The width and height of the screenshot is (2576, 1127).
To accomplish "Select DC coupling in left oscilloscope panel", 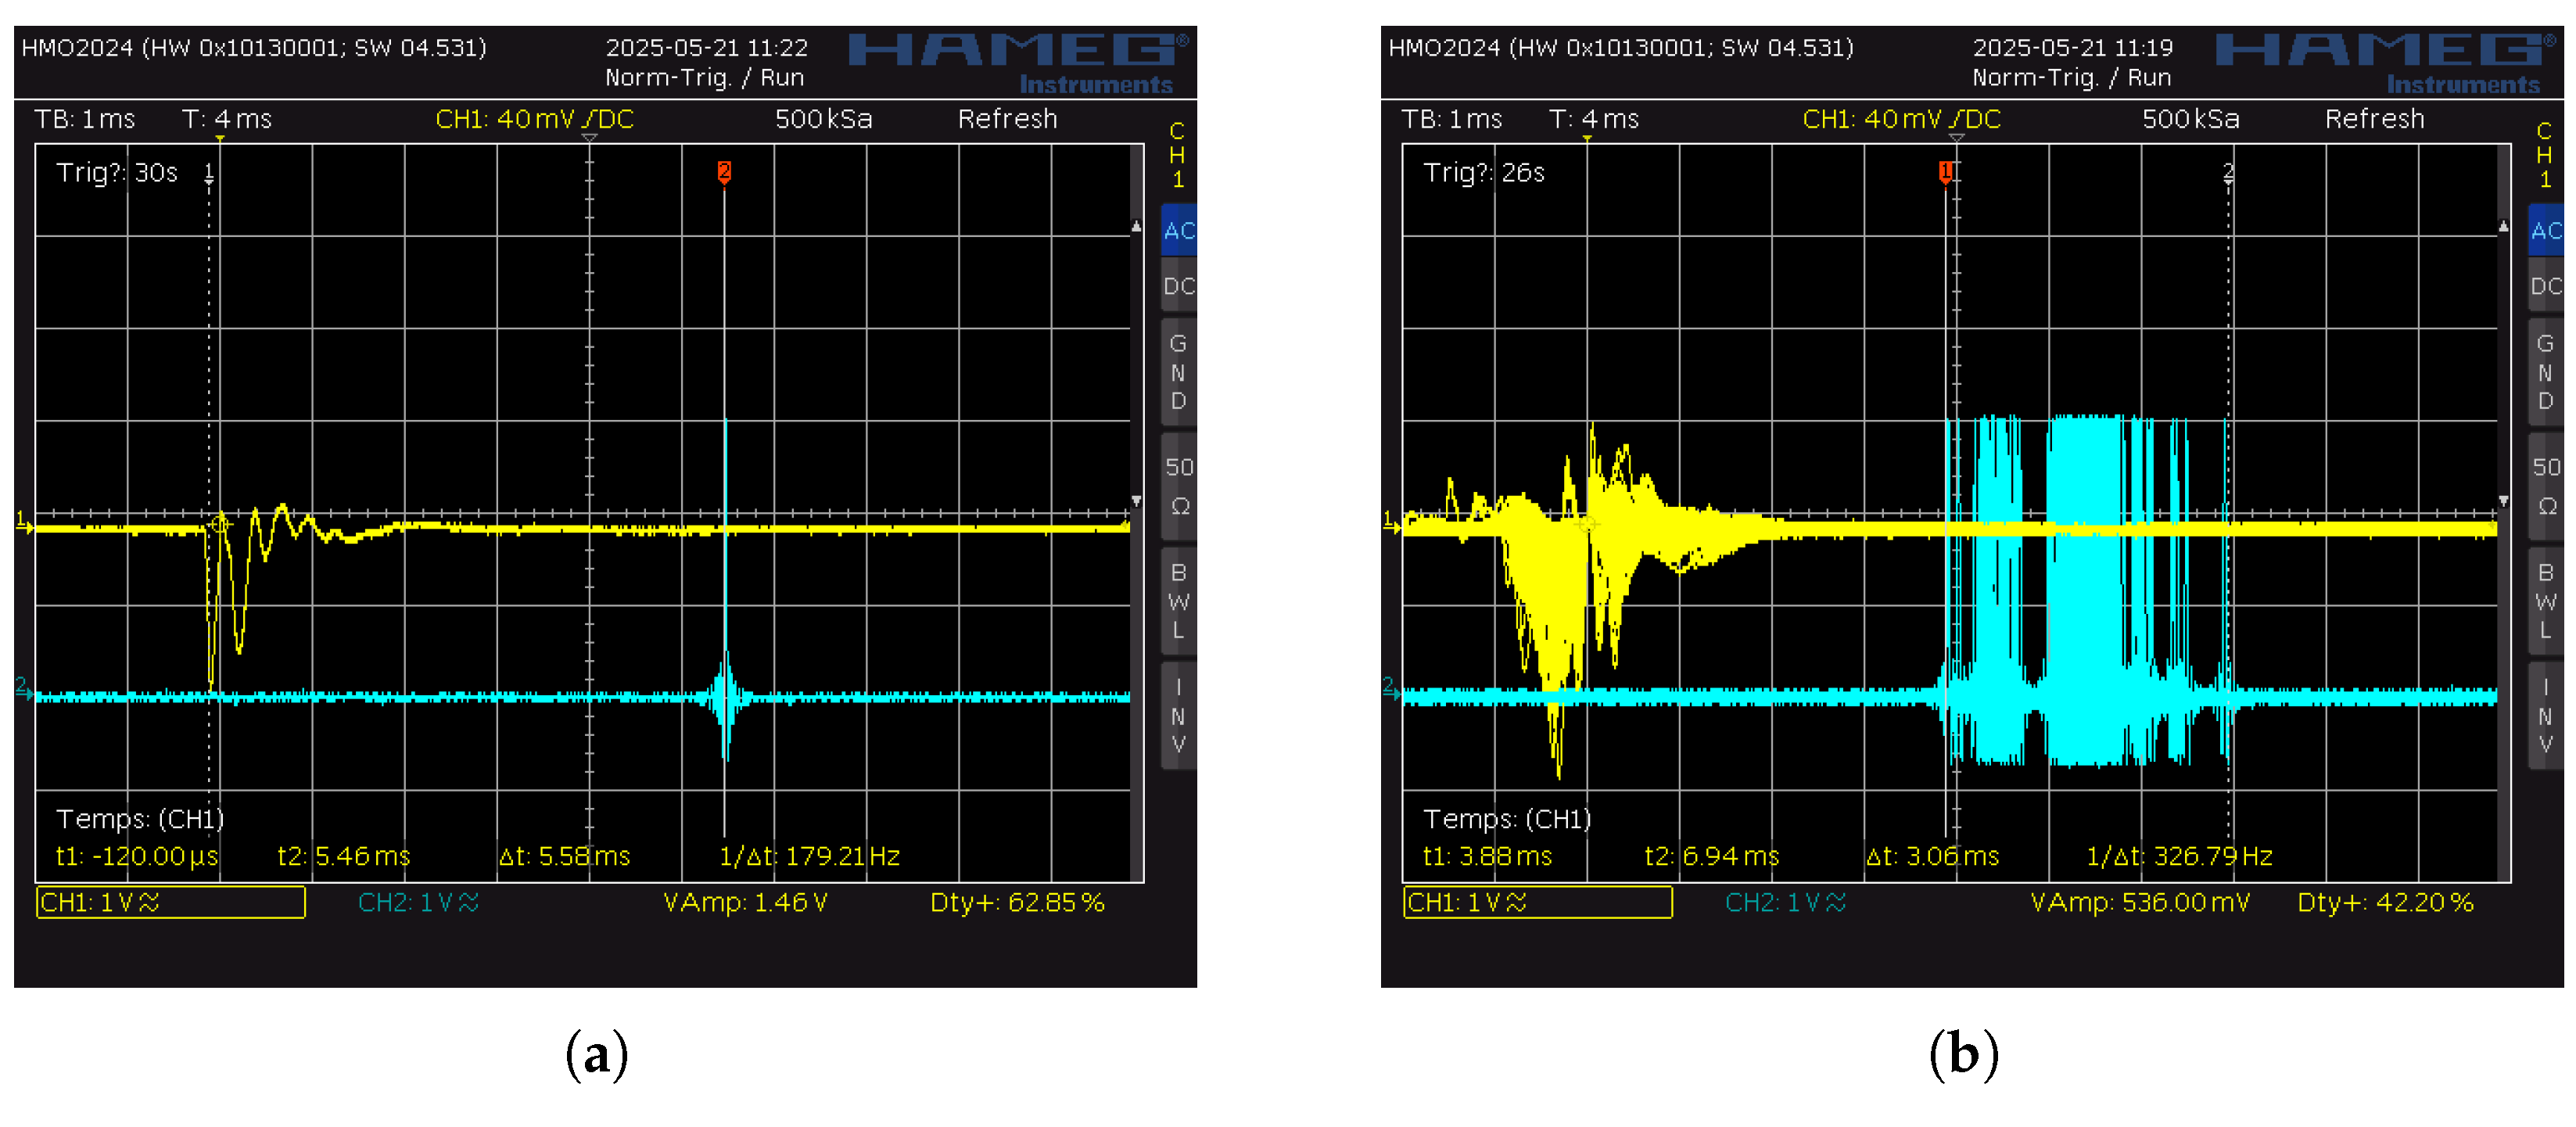I will tap(1178, 287).
